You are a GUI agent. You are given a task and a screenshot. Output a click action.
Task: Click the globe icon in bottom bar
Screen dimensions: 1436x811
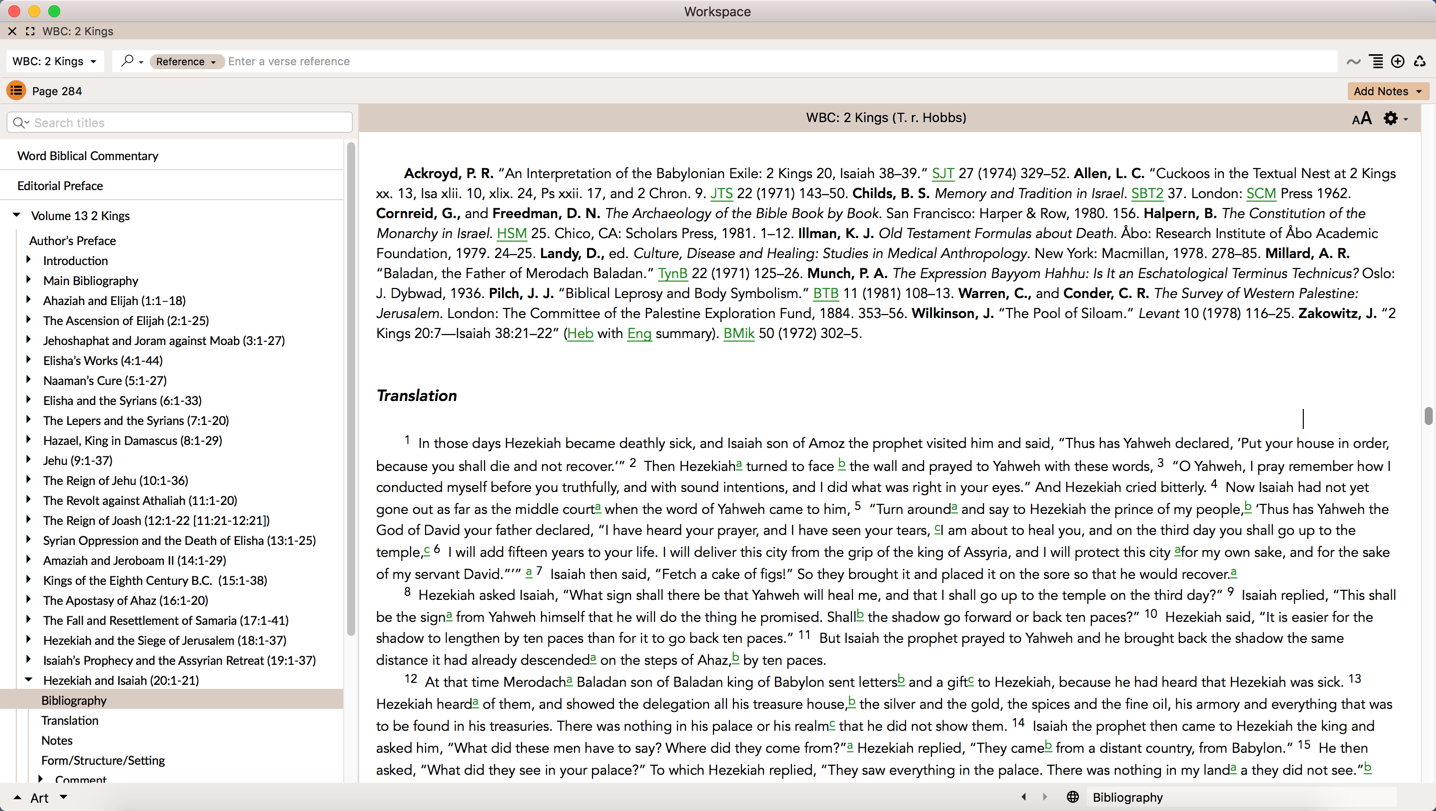(1072, 797)
